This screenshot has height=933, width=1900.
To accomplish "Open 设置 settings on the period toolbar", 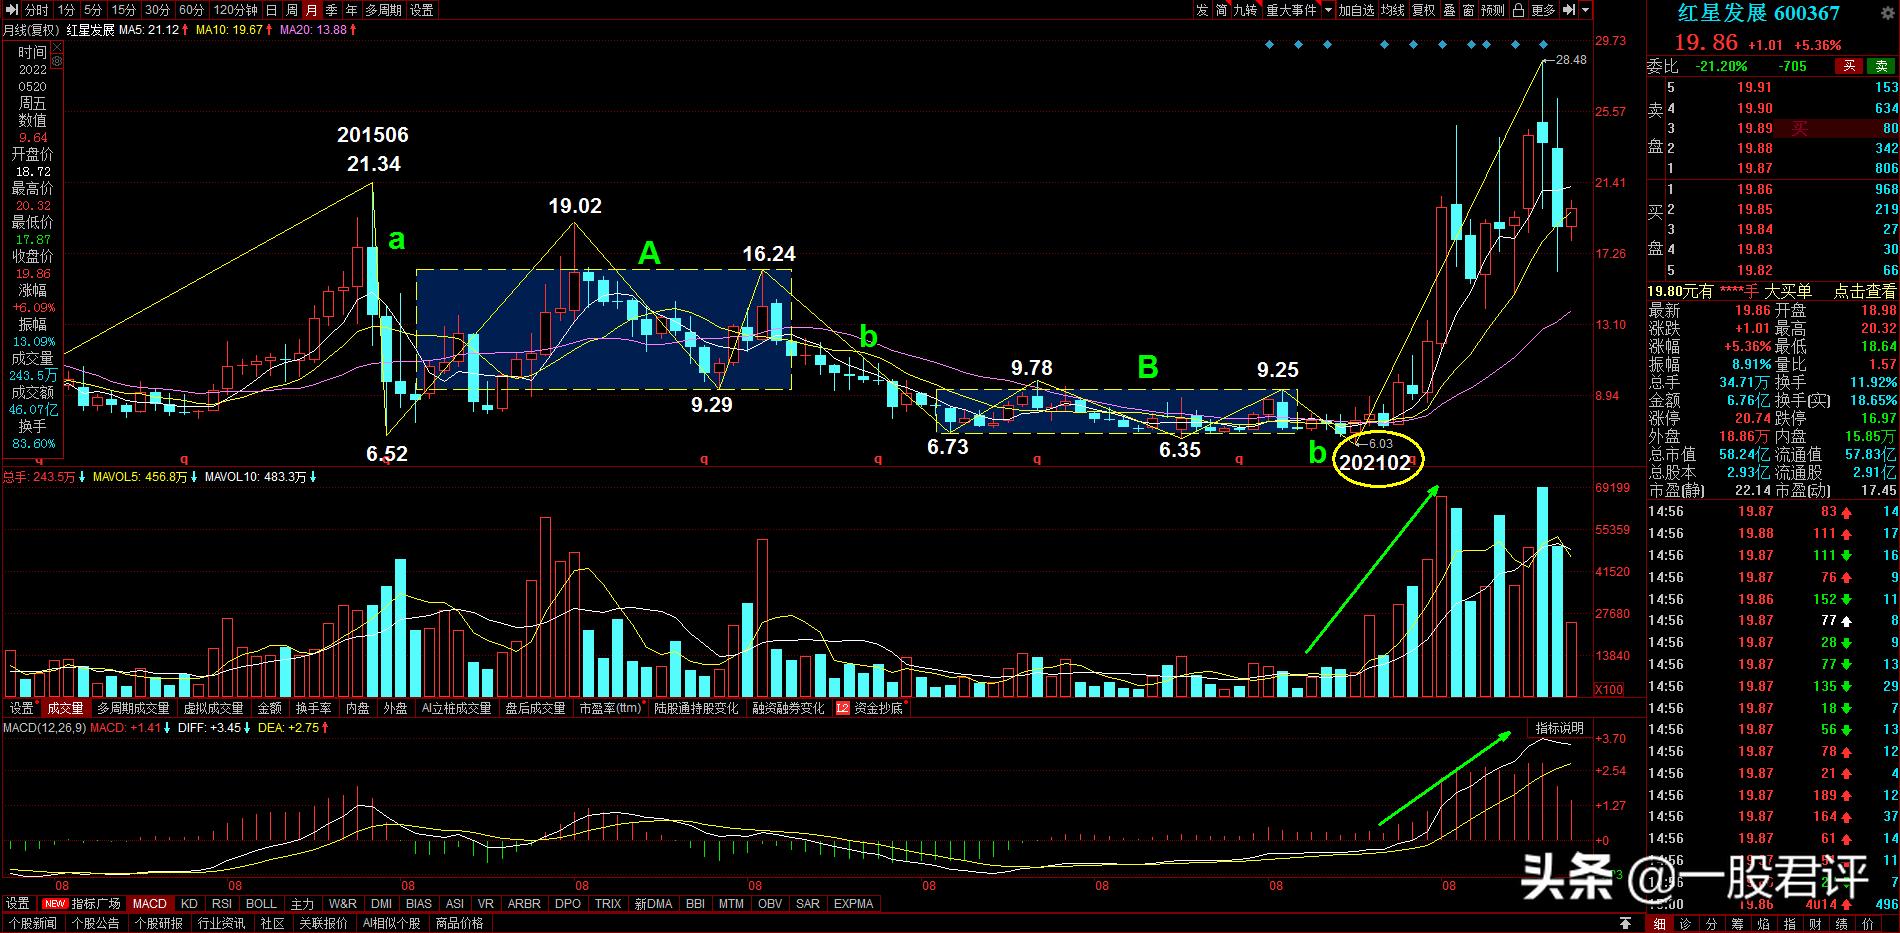I will pyautogui.click(x=422, y=10).
